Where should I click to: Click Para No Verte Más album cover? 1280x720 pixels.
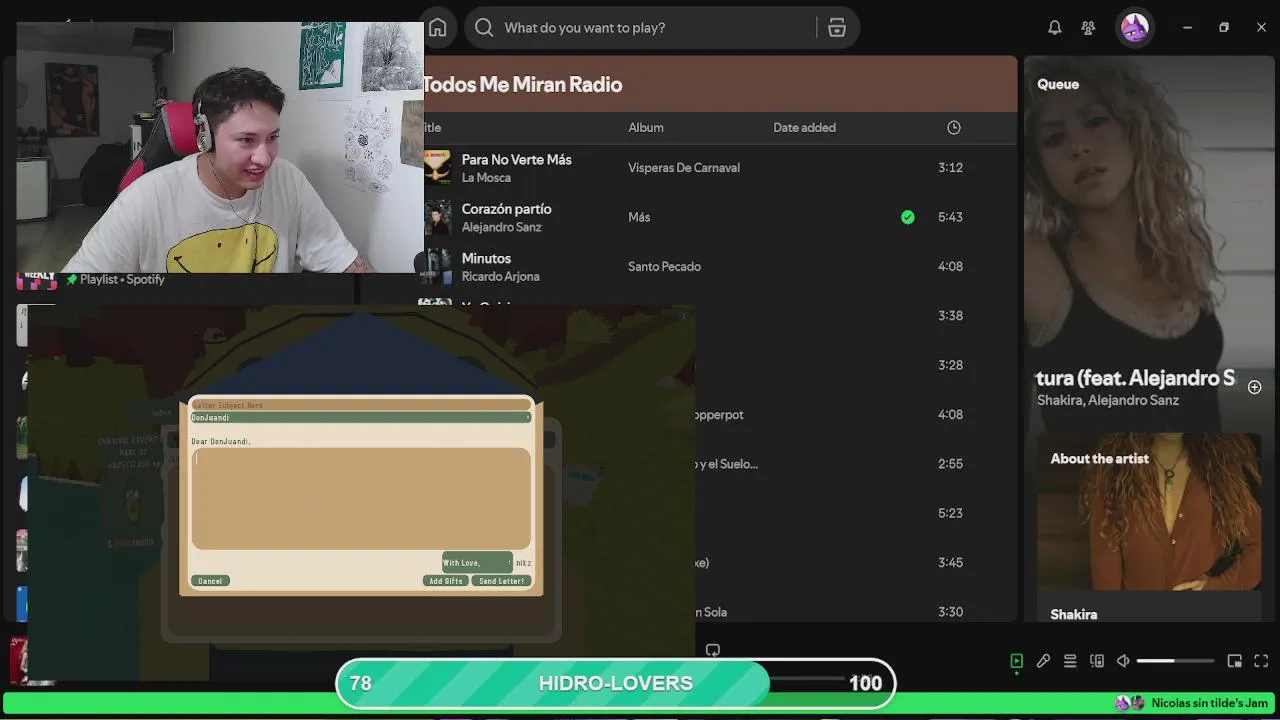(437, 167)
